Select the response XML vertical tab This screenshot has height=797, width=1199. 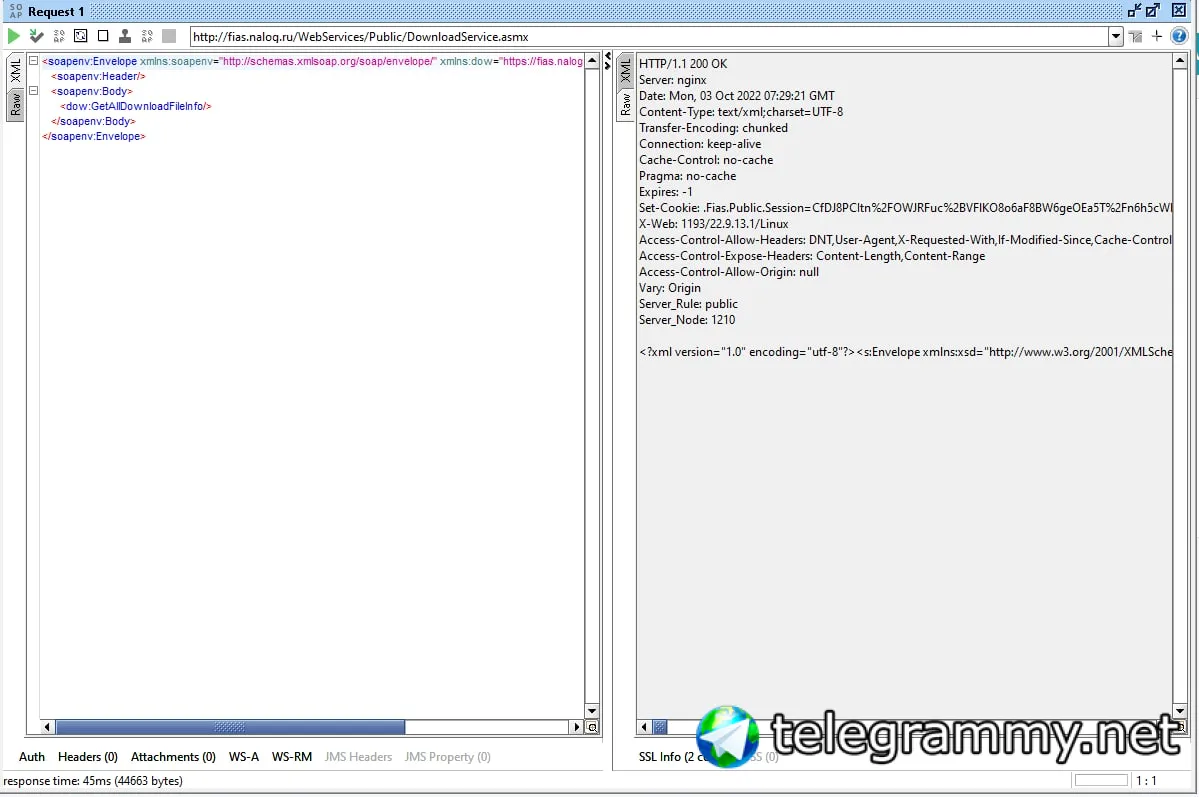[625, 71]
